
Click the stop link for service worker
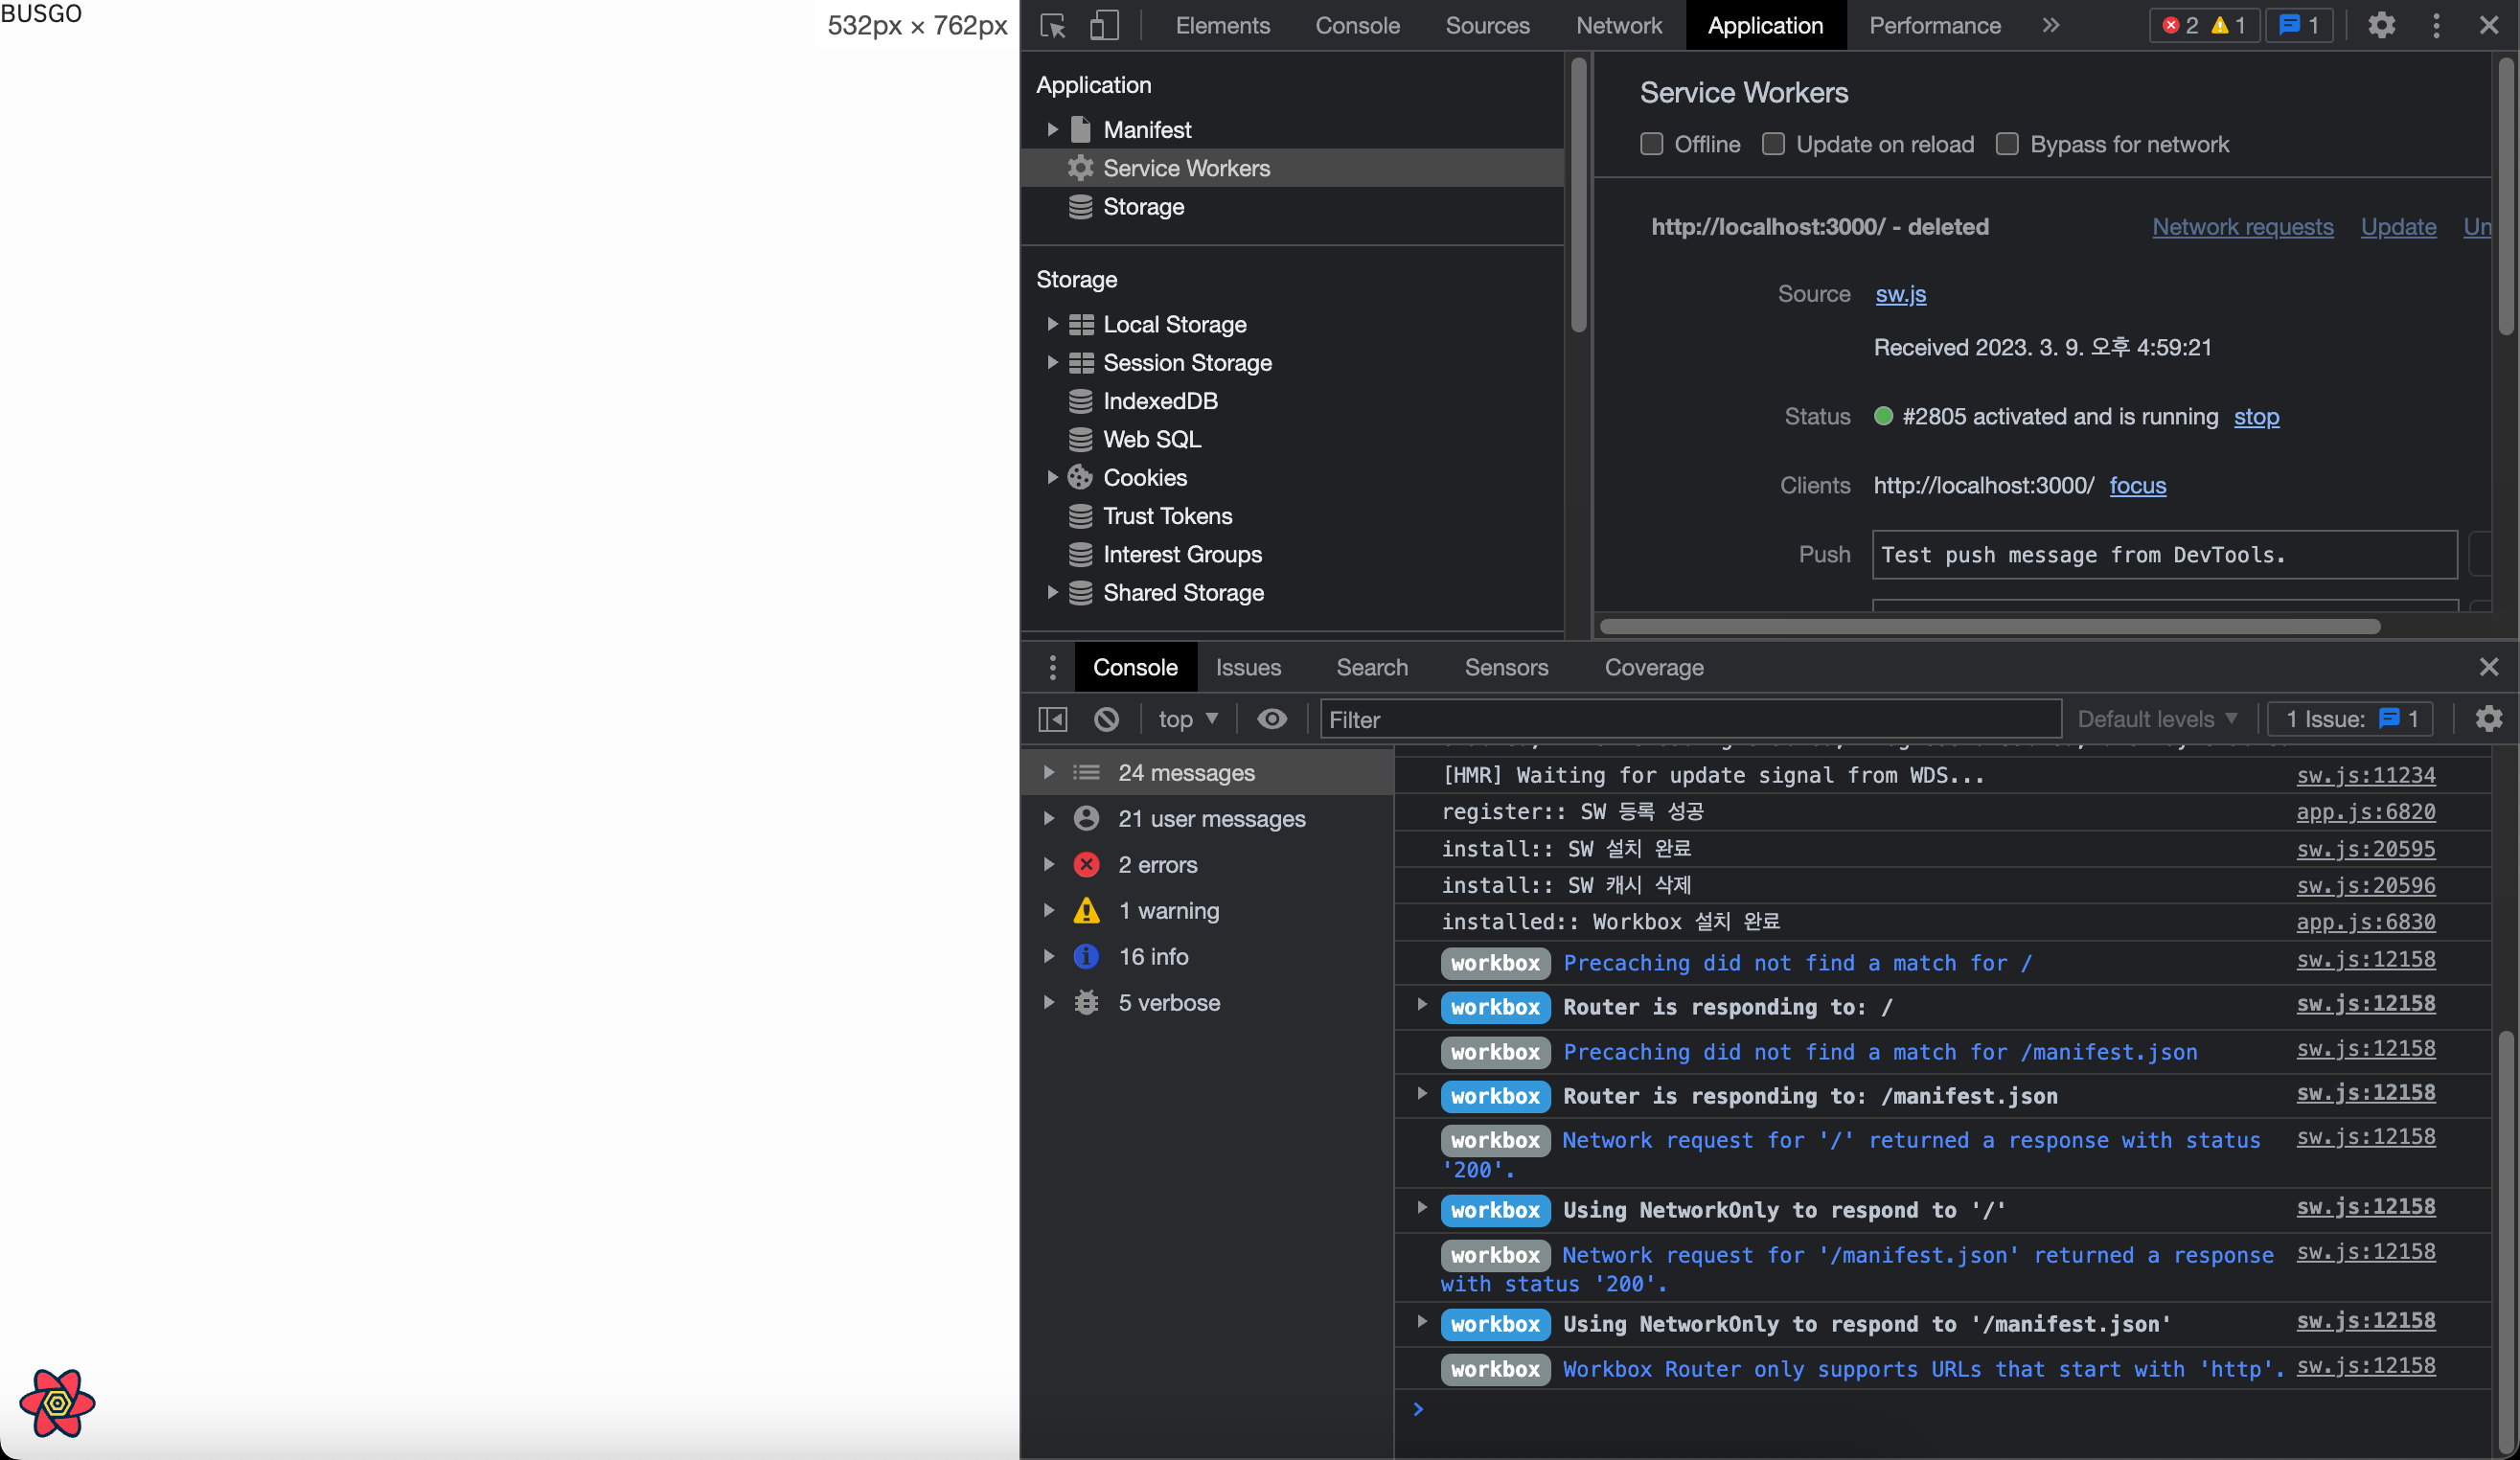pyautogui.click(x=2256, y=416)
